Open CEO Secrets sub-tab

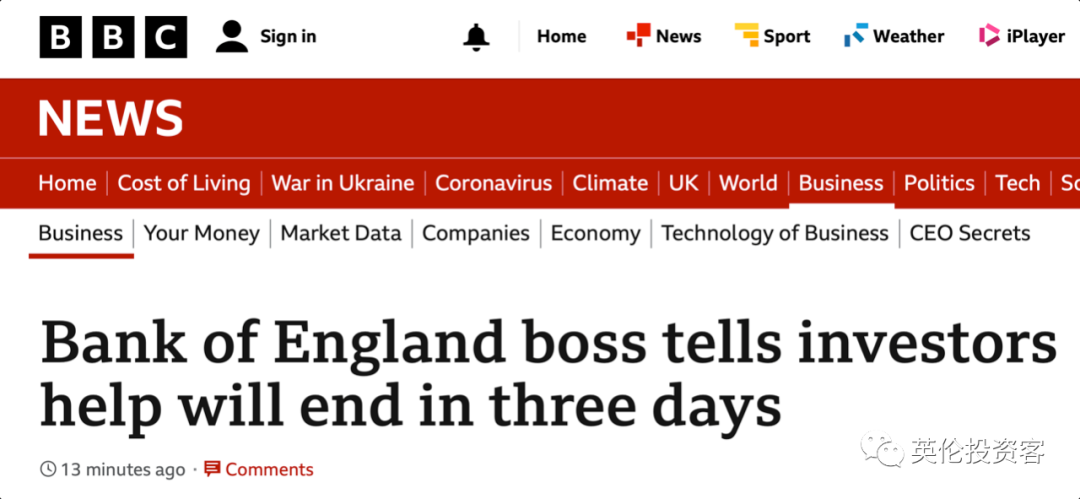coord(970,233)
